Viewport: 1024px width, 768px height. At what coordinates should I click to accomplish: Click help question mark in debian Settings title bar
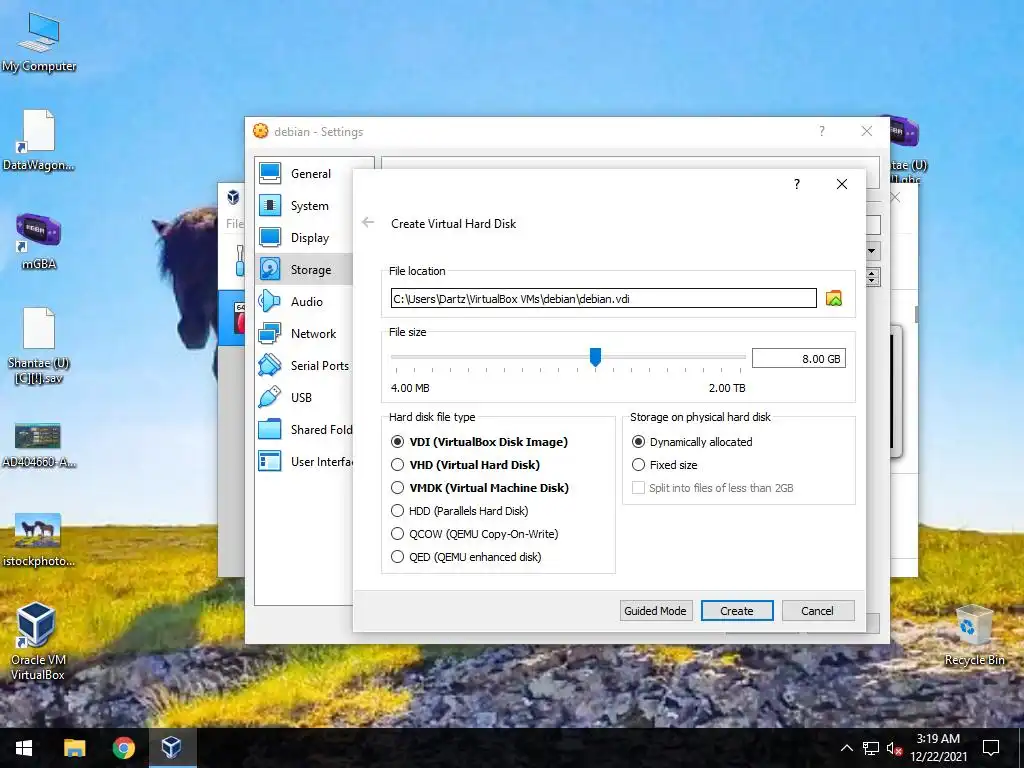[822, 131]
